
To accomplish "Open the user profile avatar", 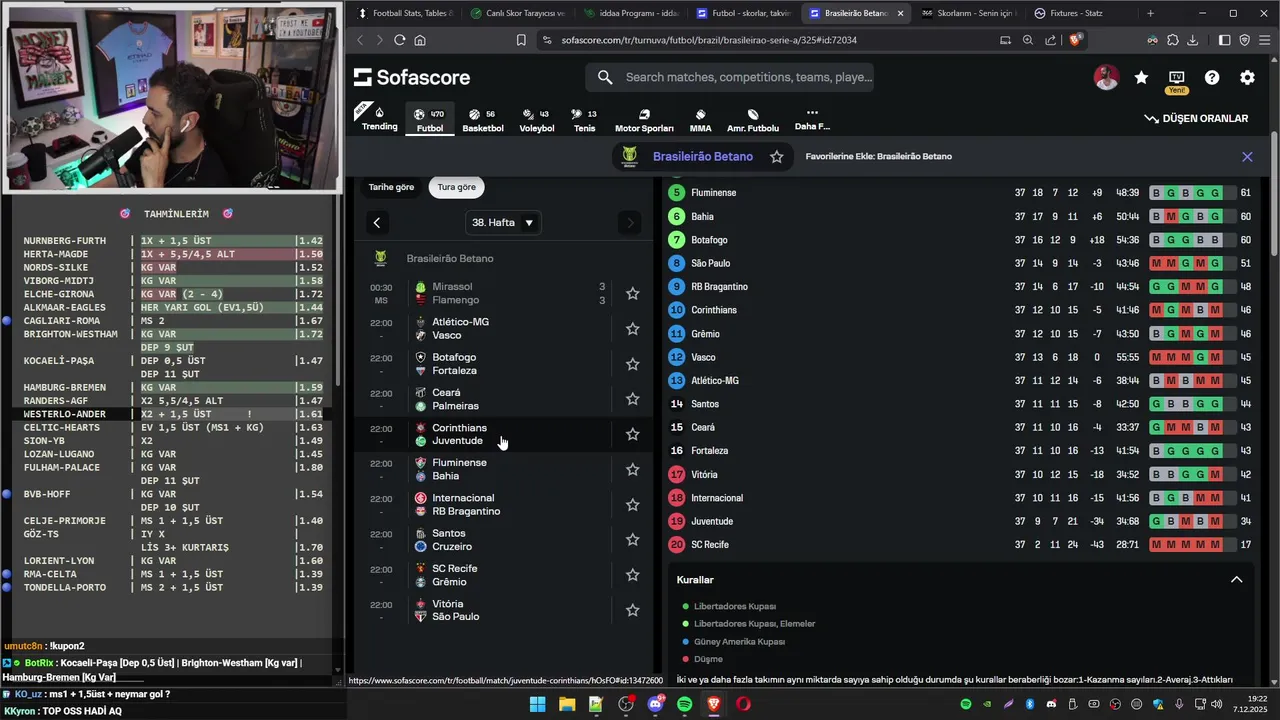I will (x=1106, y=77).
